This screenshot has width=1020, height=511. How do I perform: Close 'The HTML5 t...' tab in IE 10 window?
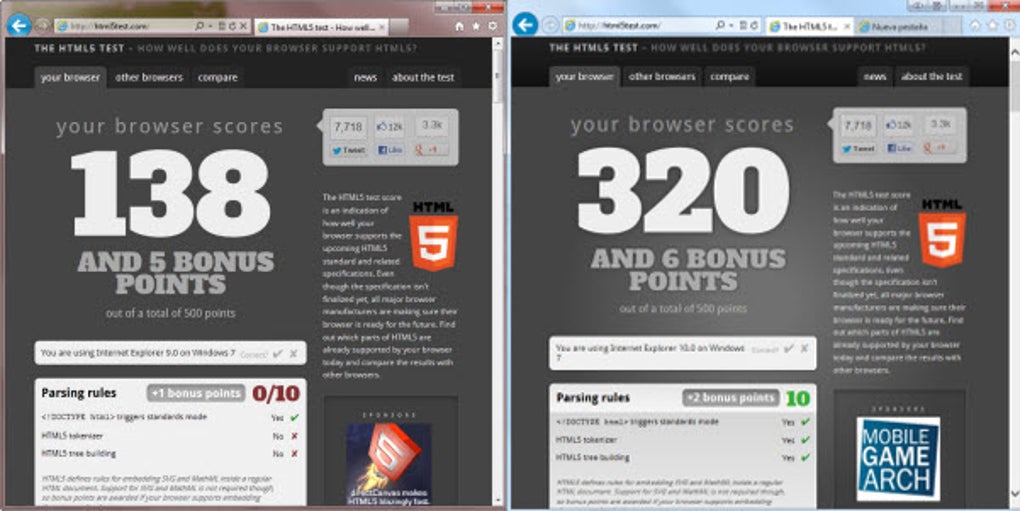(x=847, y=27)
